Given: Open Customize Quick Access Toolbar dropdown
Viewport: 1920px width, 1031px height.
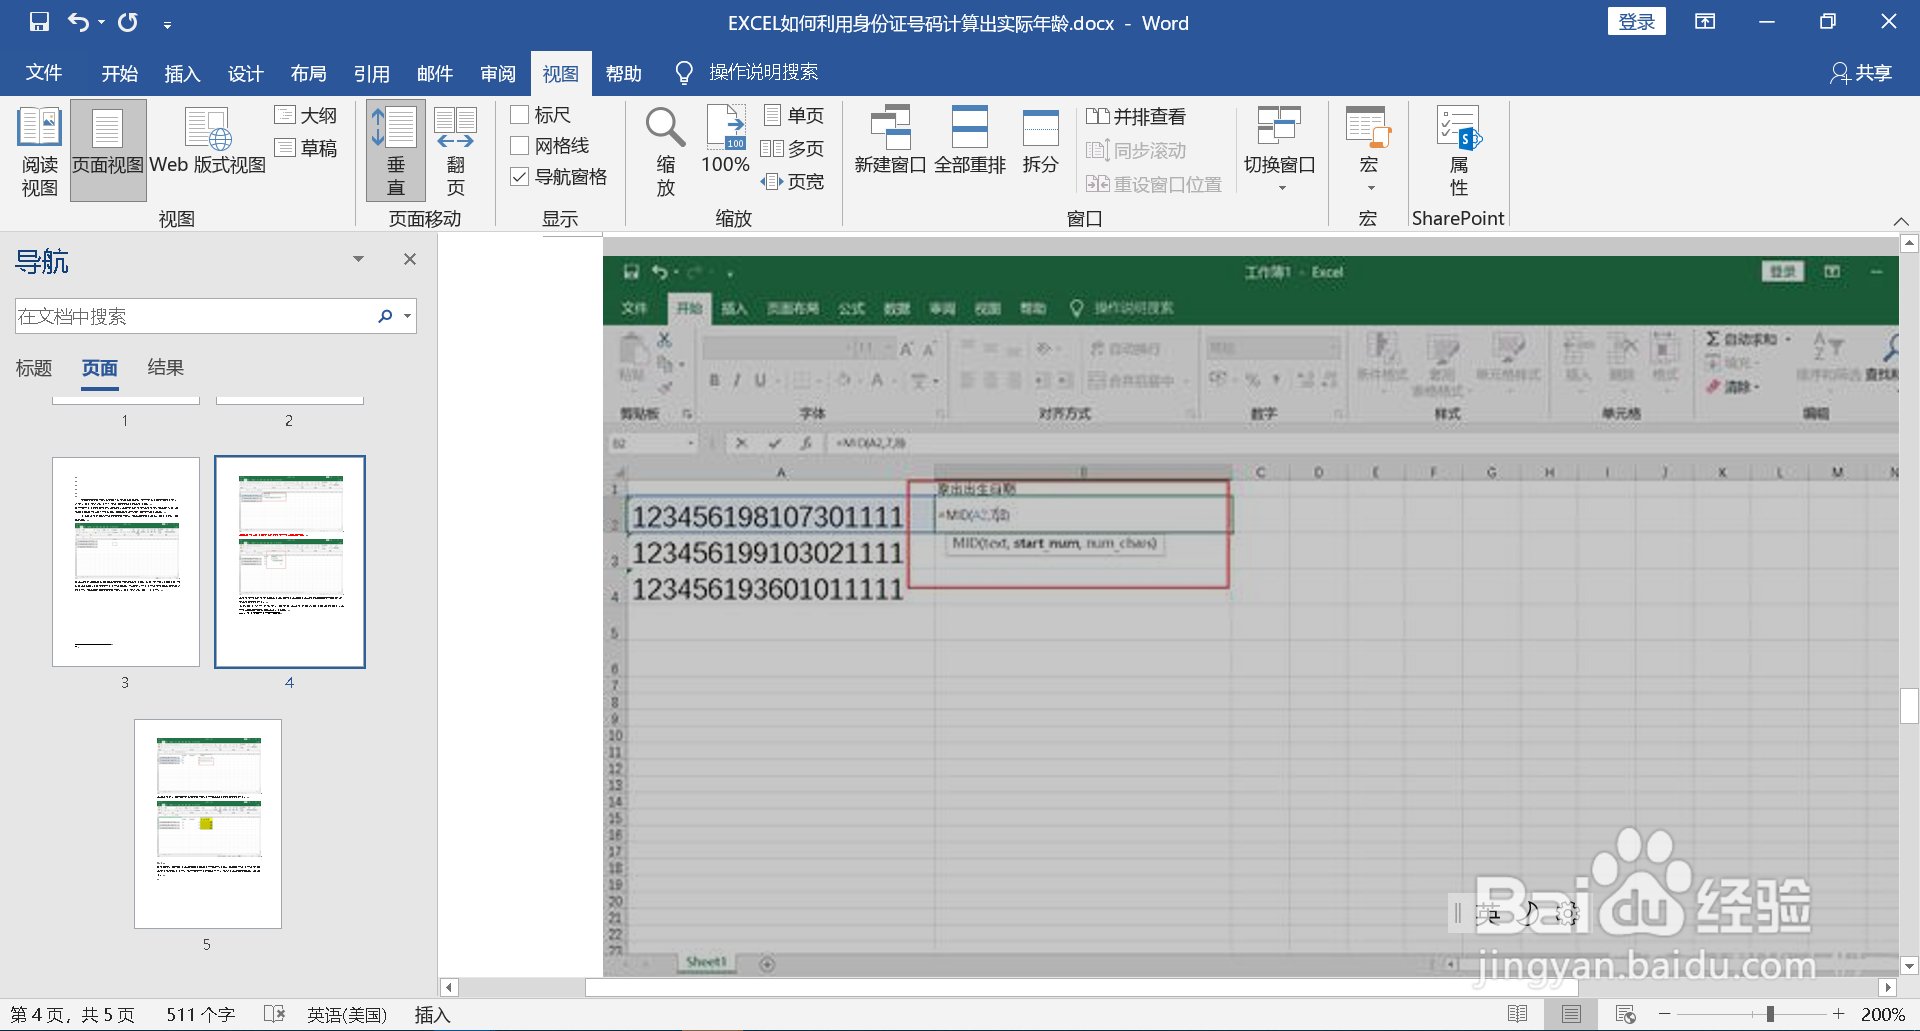Looking at the screenshot, I should [x=167, y=23].
